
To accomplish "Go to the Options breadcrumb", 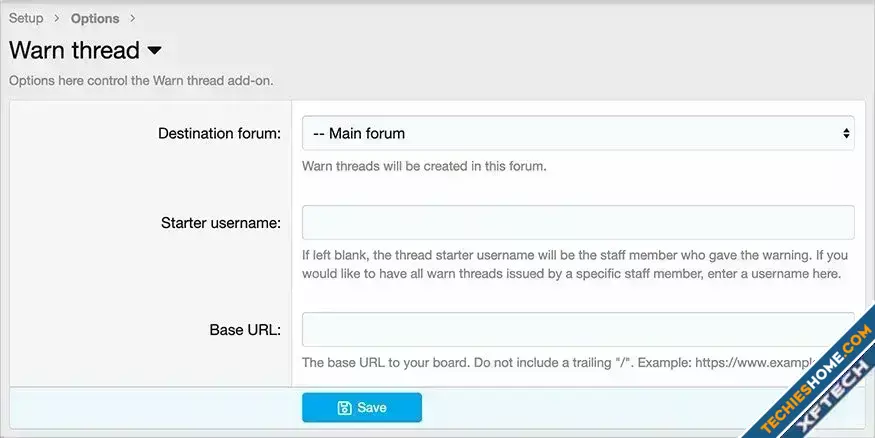I will pyautogui.click(x=95, y=18).
